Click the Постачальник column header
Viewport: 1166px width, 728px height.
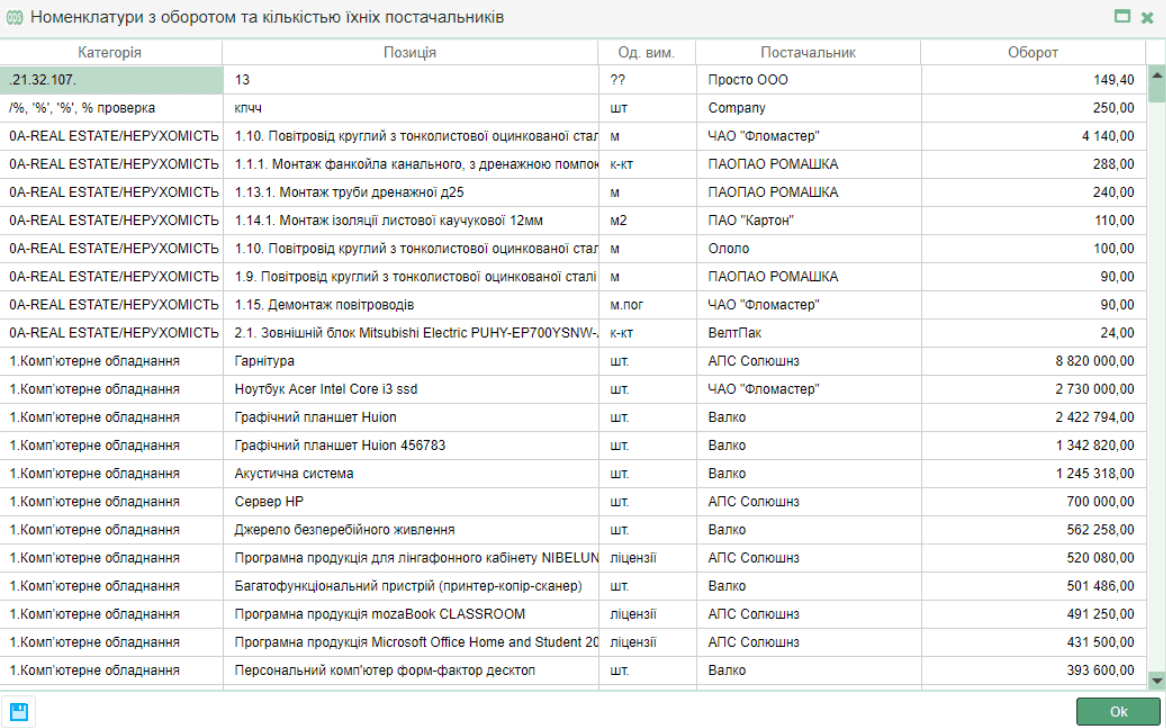click(808, 53)
